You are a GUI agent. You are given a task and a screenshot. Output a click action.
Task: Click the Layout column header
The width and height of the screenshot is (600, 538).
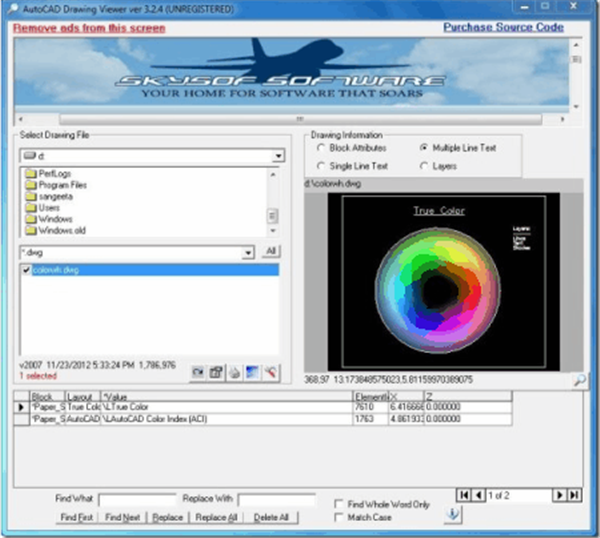coord(83,396)
